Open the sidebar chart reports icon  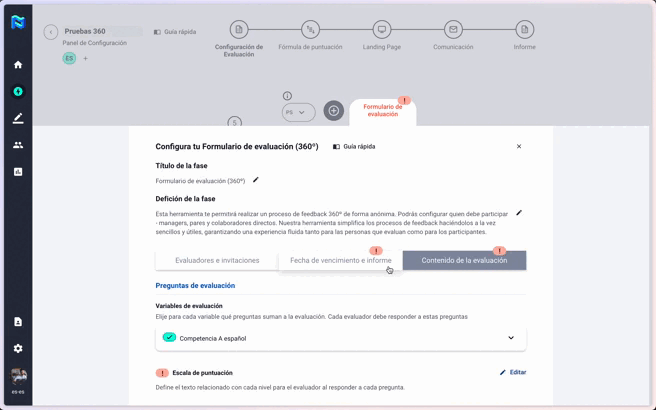coord(17,172)
